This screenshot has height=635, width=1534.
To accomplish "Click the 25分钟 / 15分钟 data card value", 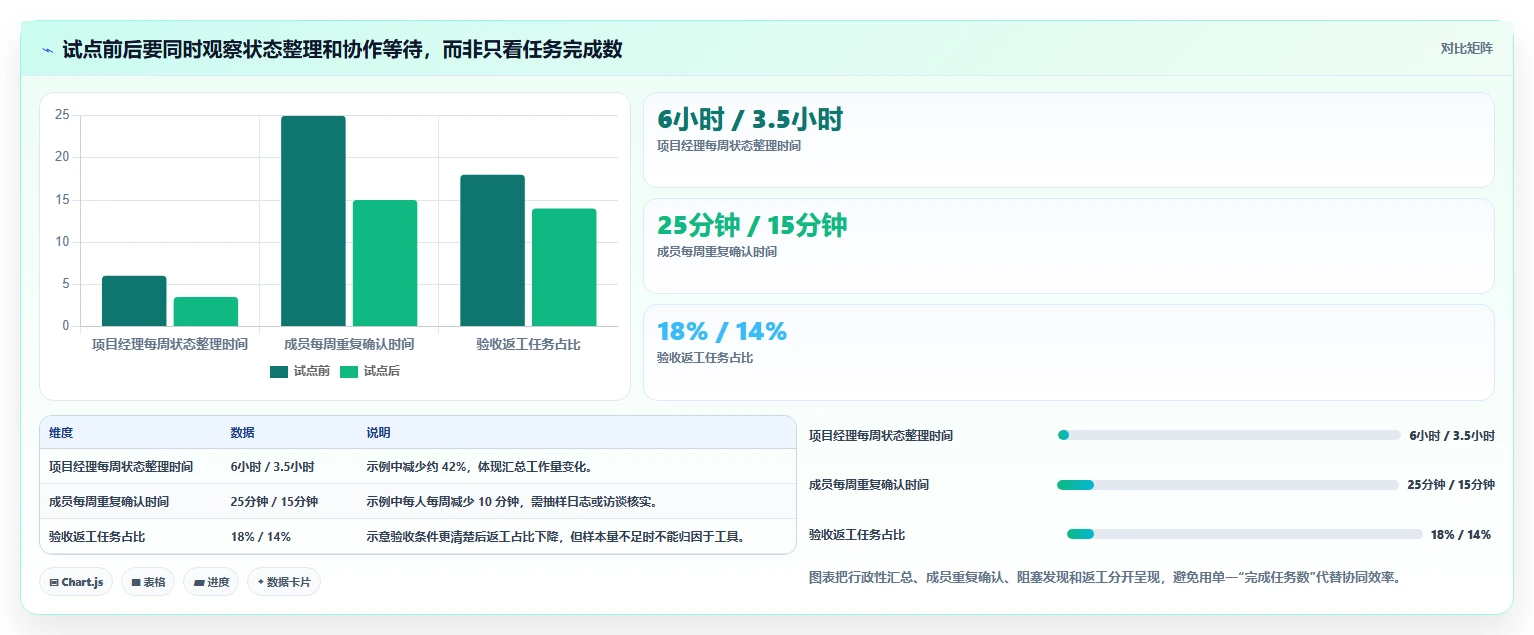I will point(752,225).
